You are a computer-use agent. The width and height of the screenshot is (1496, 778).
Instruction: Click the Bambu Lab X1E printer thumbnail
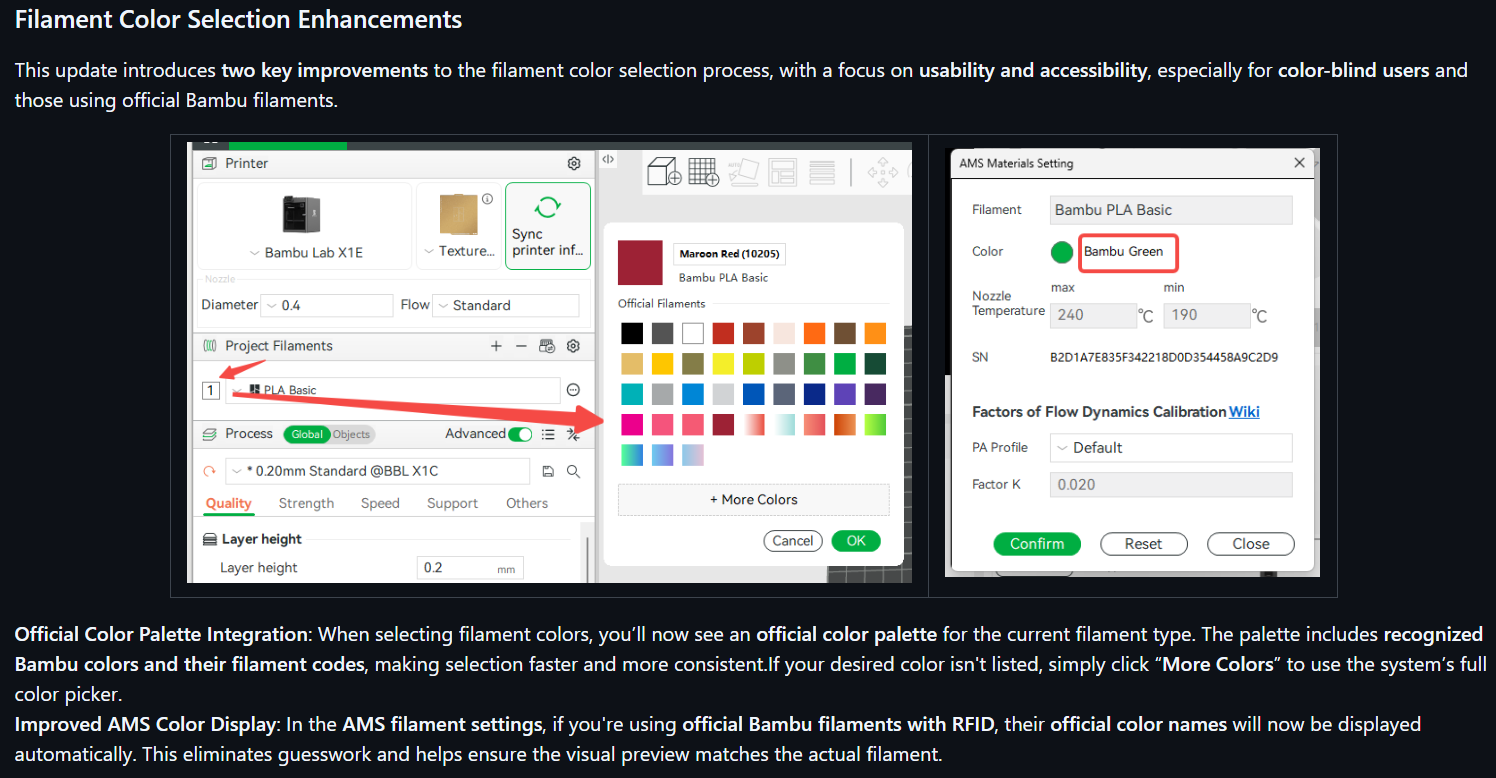[x=302, y=214]
